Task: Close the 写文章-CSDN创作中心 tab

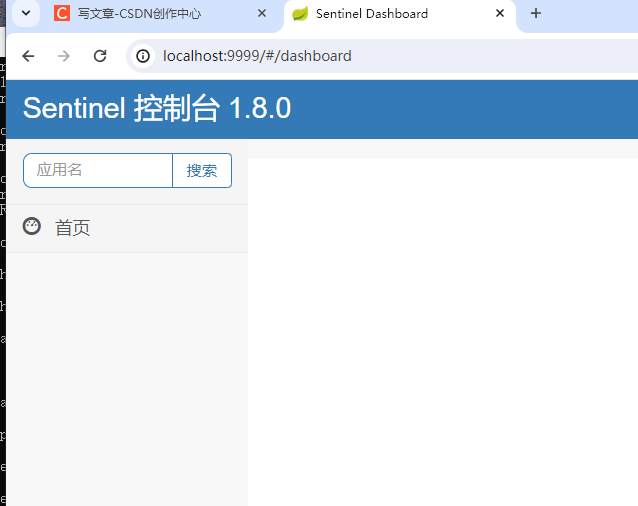Action: pyautogui.click(x=262, y=13)
